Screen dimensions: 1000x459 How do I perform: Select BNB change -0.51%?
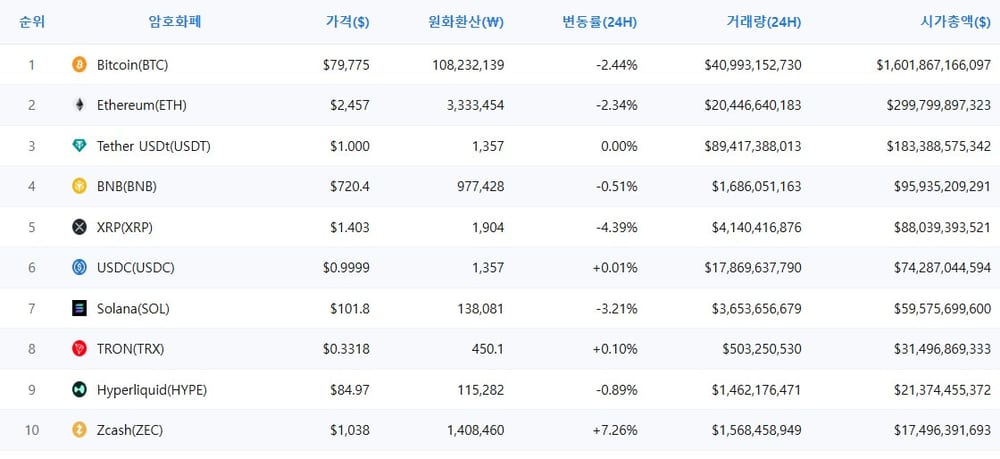[x=616, y=187]
